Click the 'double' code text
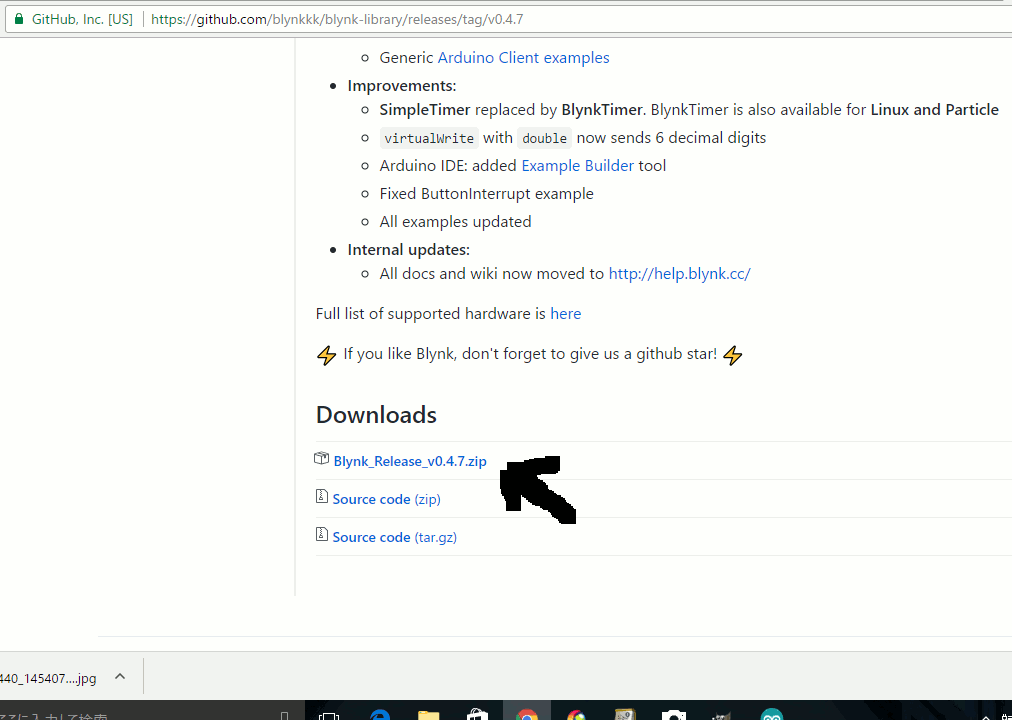The height and width of the screenshot is (720, 1012). (545, 138)
